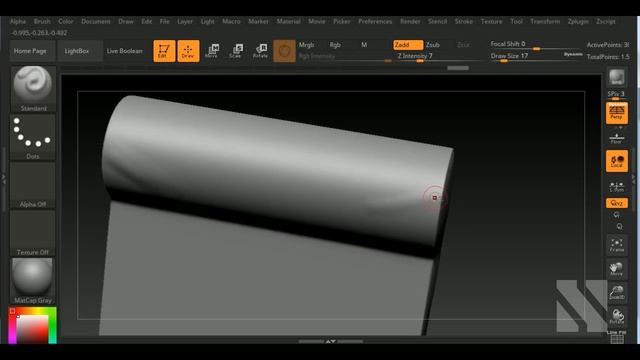Activate Draw mode button
The height and width of the screenshot is (360, 640).
(x=188, y=51)
